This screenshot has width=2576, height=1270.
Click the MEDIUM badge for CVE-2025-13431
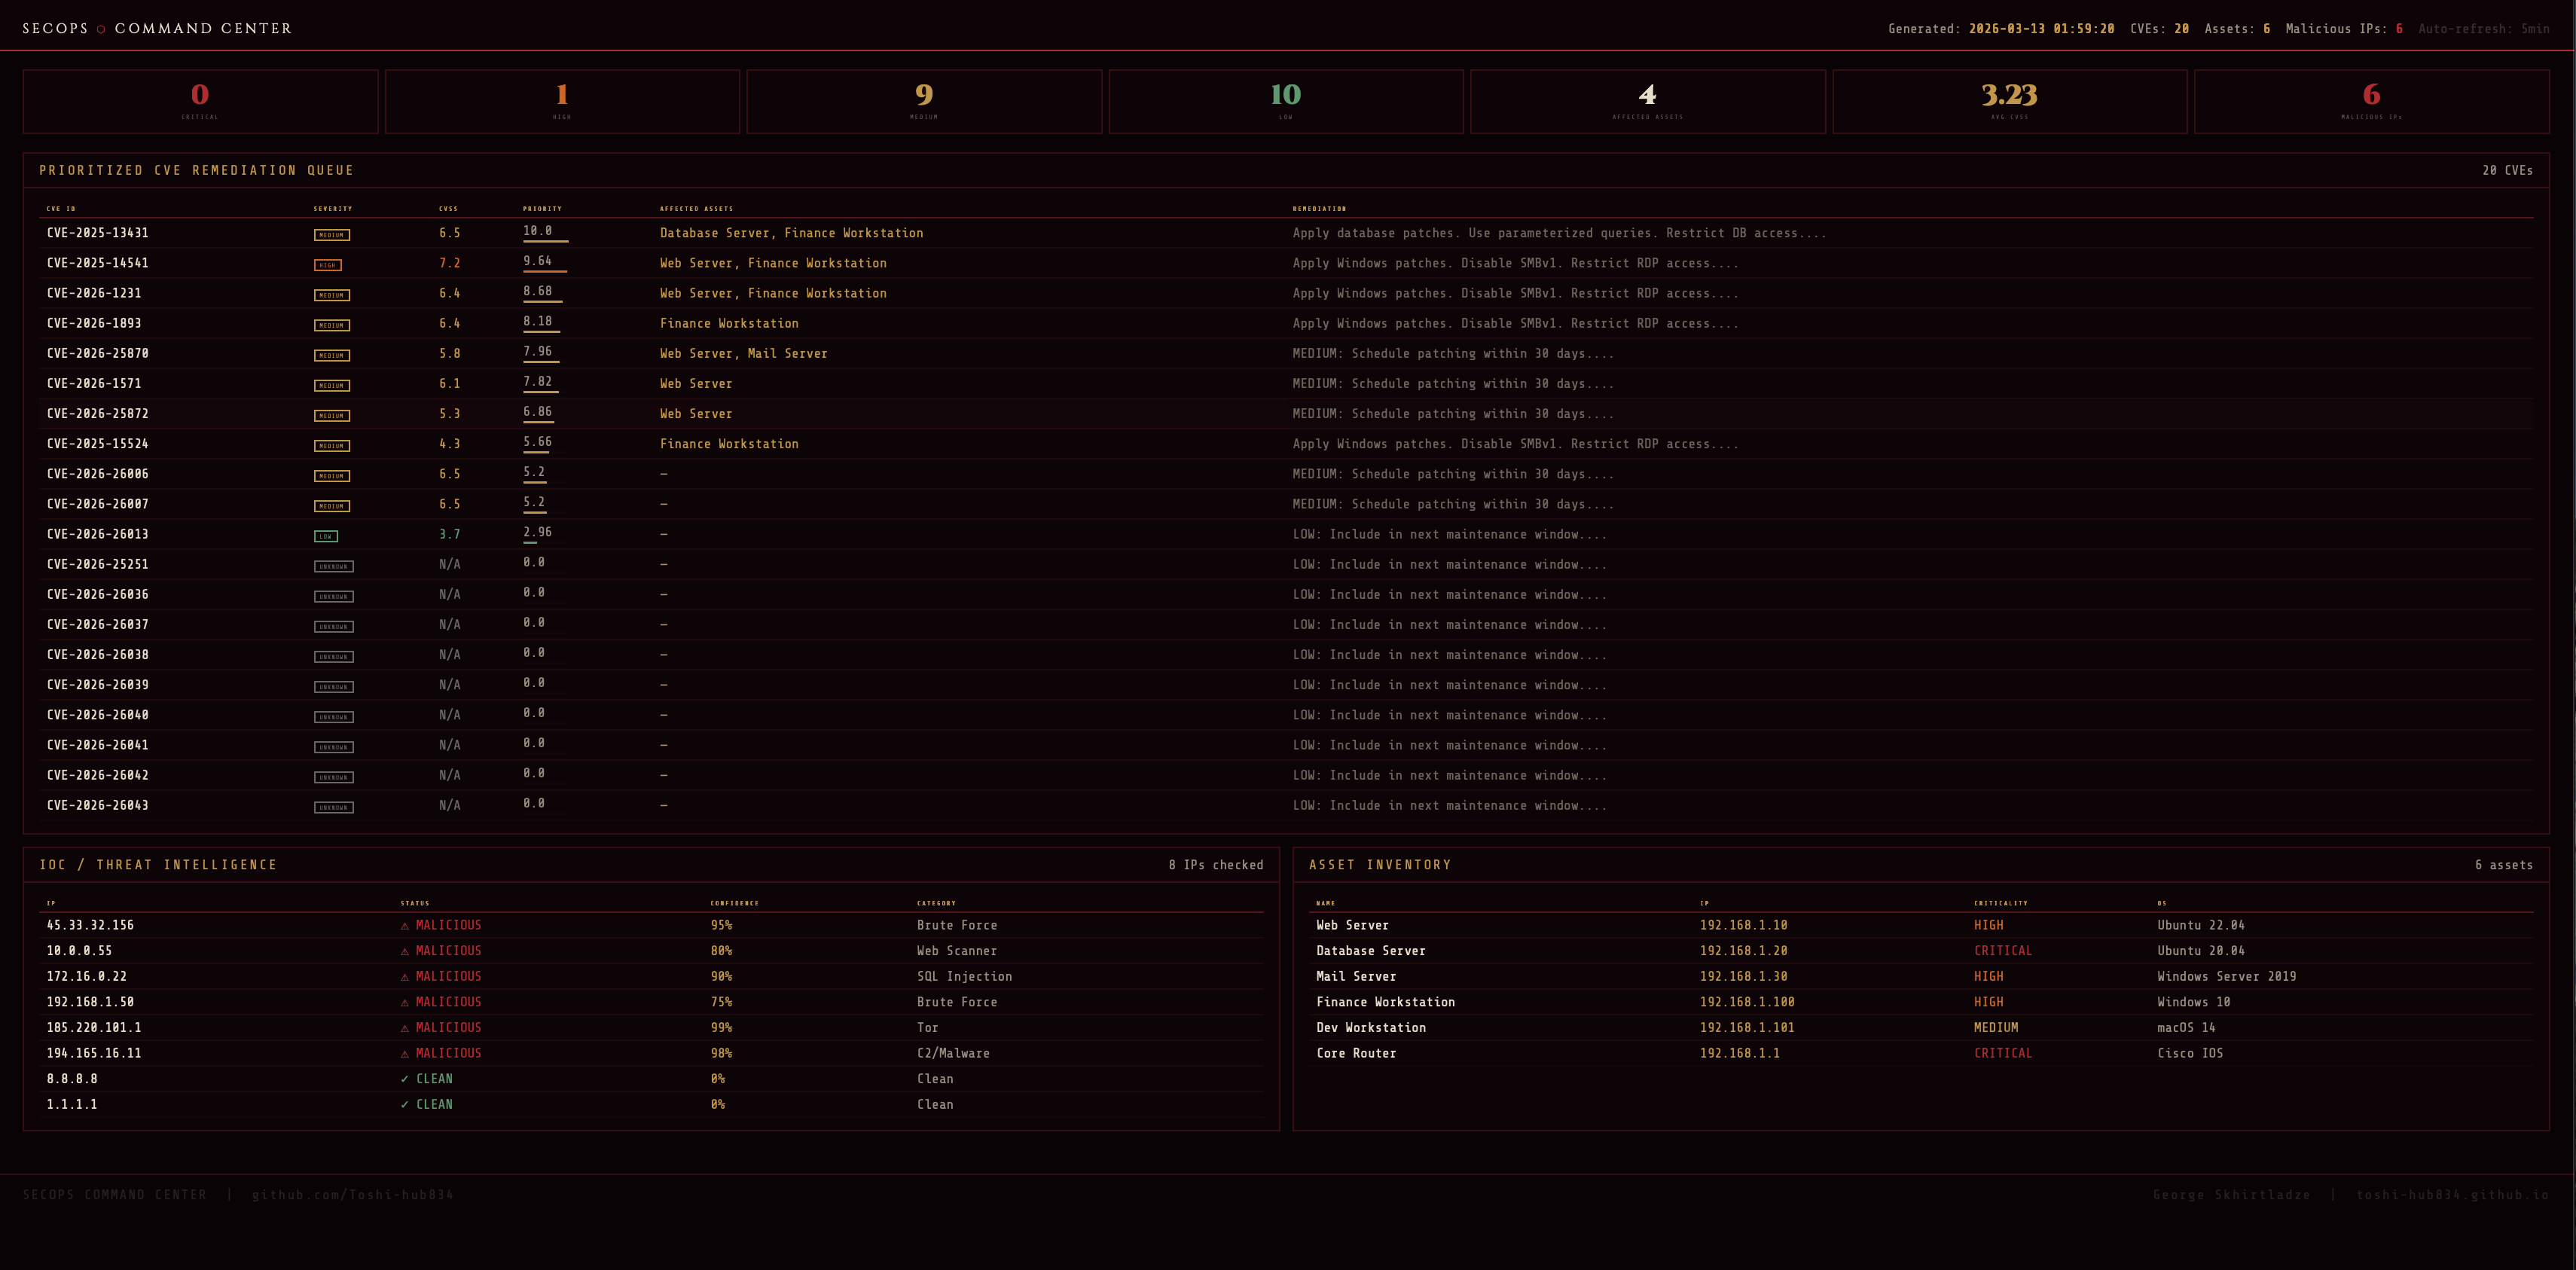tap(332, 235)
